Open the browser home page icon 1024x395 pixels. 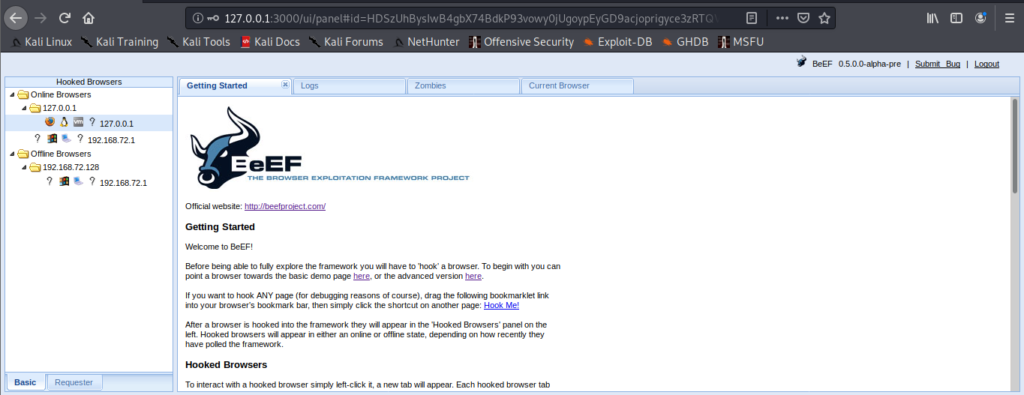(x=89, y=18)
